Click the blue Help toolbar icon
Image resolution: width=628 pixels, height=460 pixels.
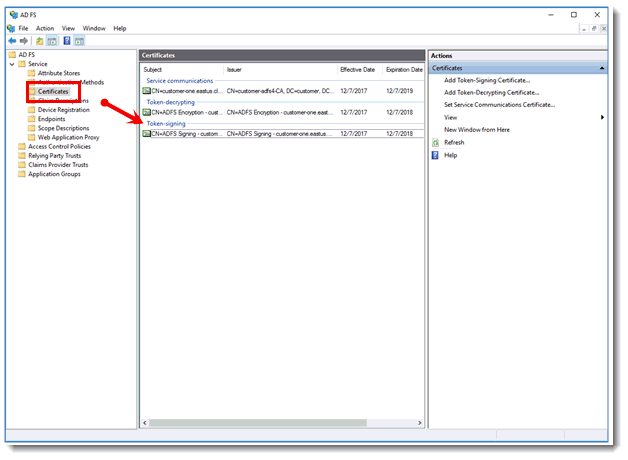point(66,41)
